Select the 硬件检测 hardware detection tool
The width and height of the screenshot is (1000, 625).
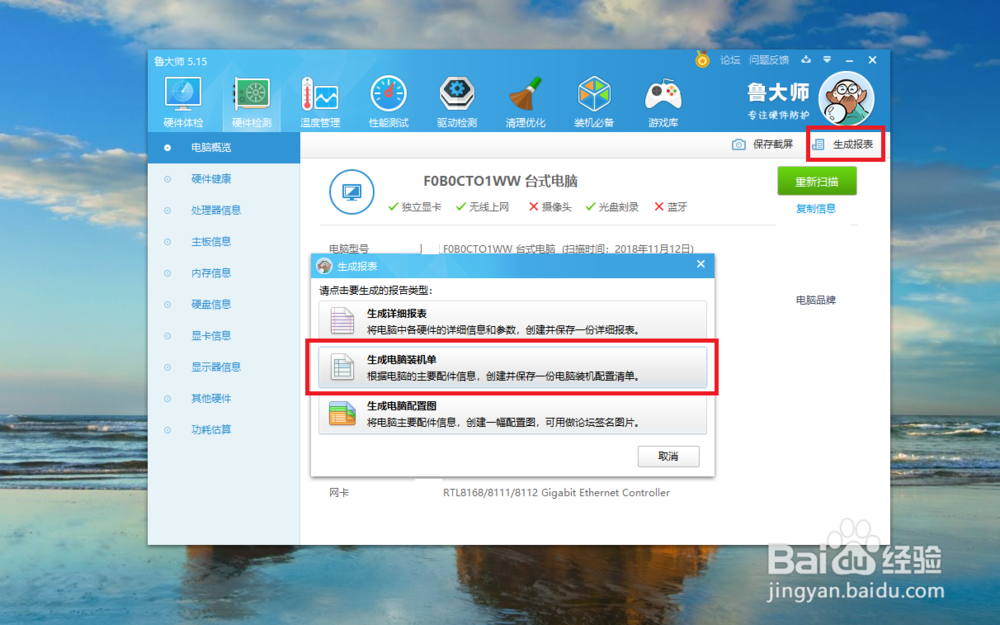252,102
